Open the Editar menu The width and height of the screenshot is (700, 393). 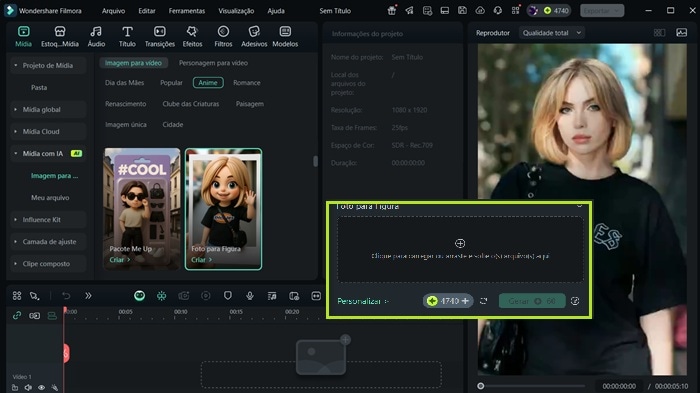(146, 11)
